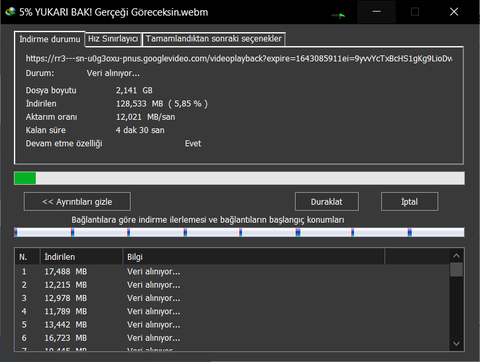The image size is (480, 362).
Task: Select connection row 4 with 11,789 MB
Action: pos(232,311)
